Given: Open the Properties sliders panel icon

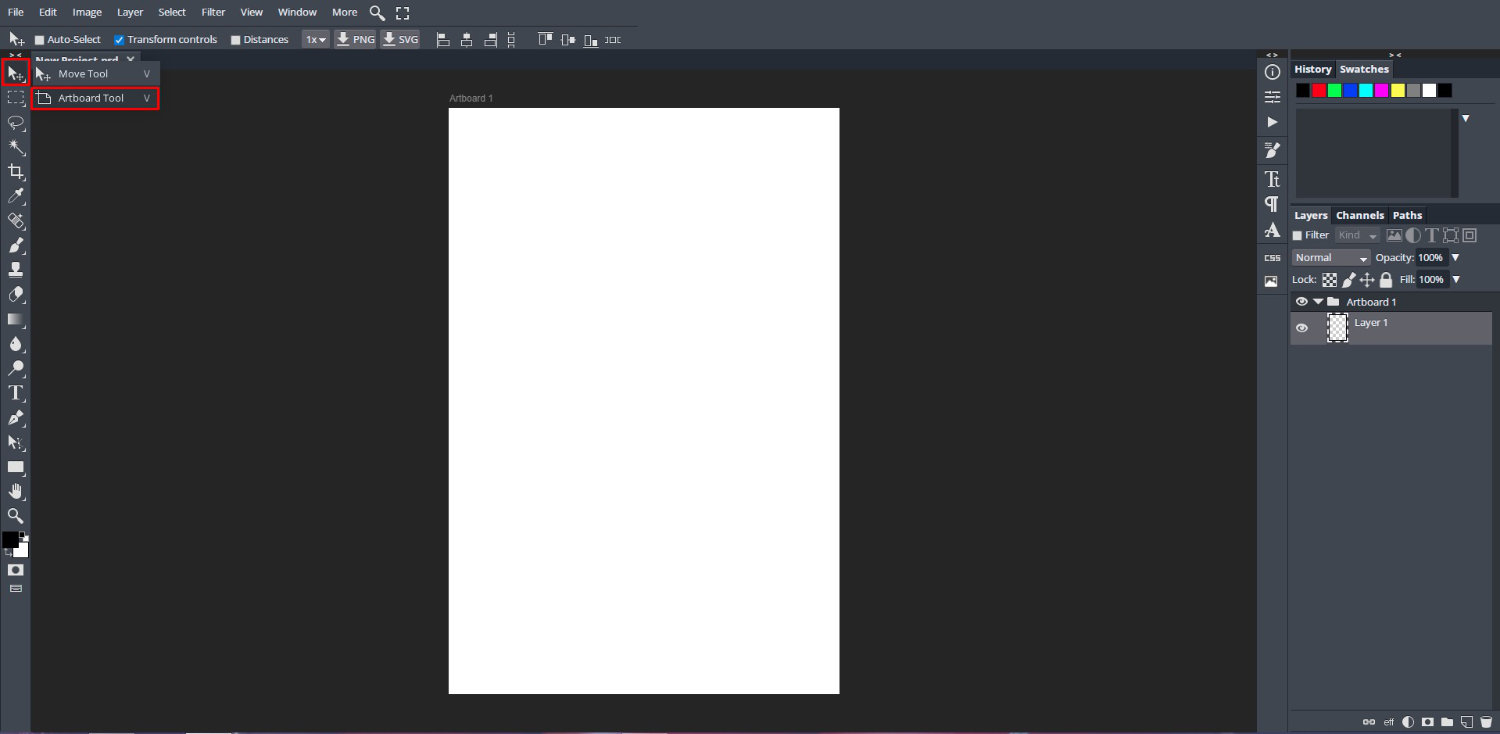Looking at the screenshot, I should 1272,97.
